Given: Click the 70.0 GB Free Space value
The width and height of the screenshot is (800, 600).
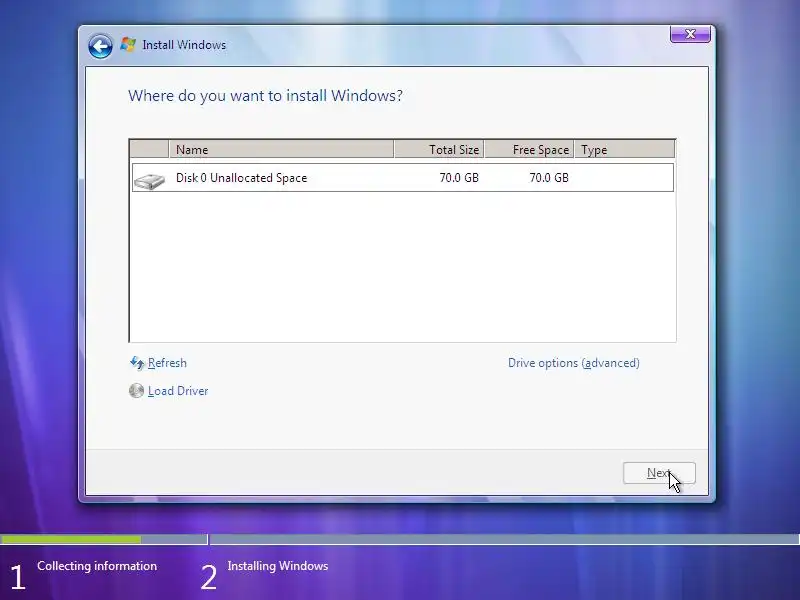Looking at the screenshot, I should coord(548,178).
